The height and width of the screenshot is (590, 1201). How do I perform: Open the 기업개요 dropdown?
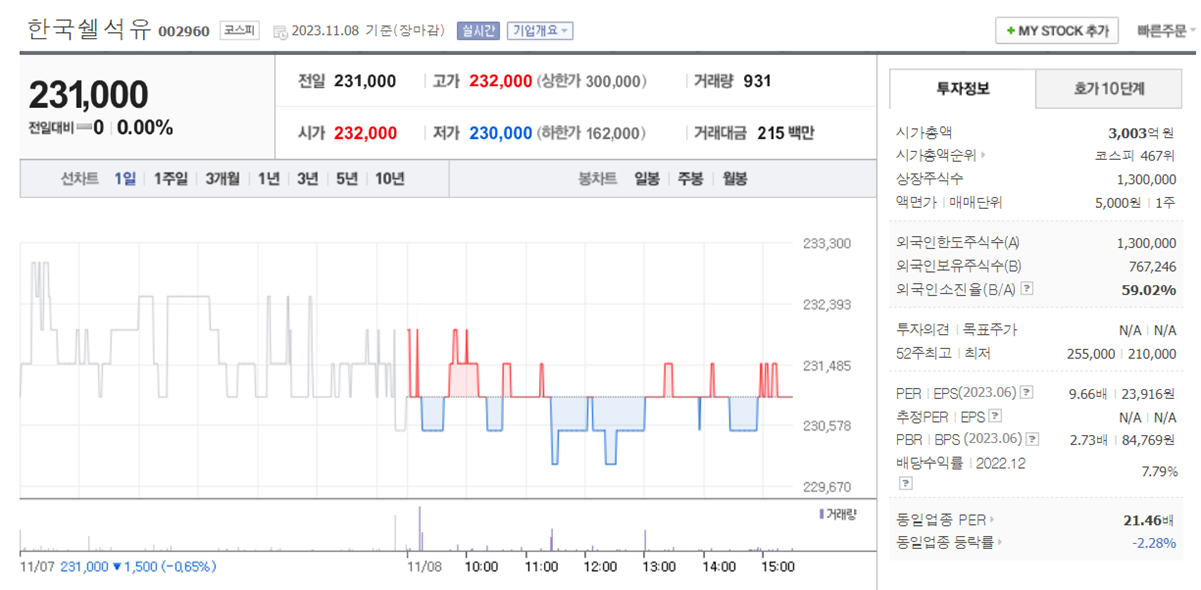pos(540,31)
